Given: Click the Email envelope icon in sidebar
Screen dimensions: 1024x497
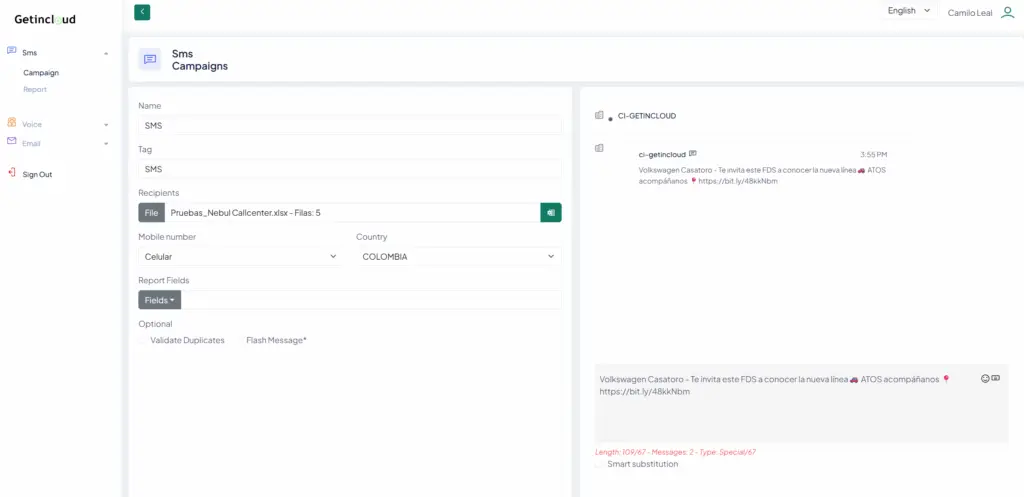Looking at the screenshot, I should 12,142.
